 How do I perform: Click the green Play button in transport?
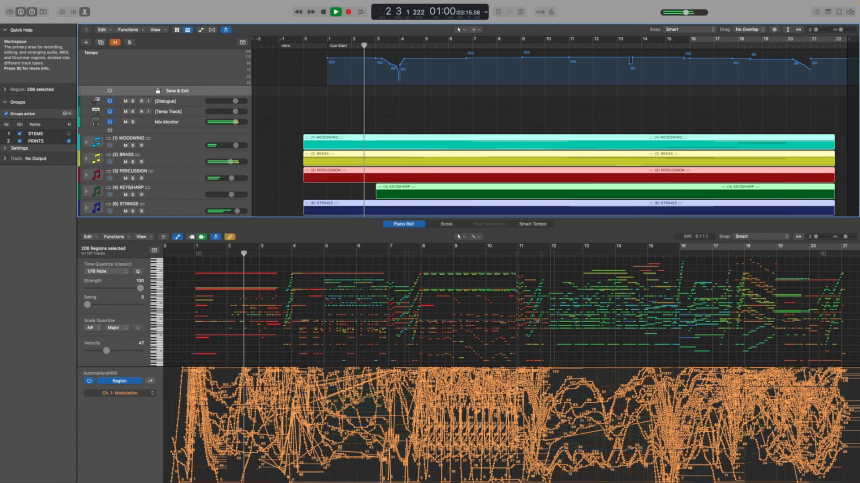[x=336, y=11]
